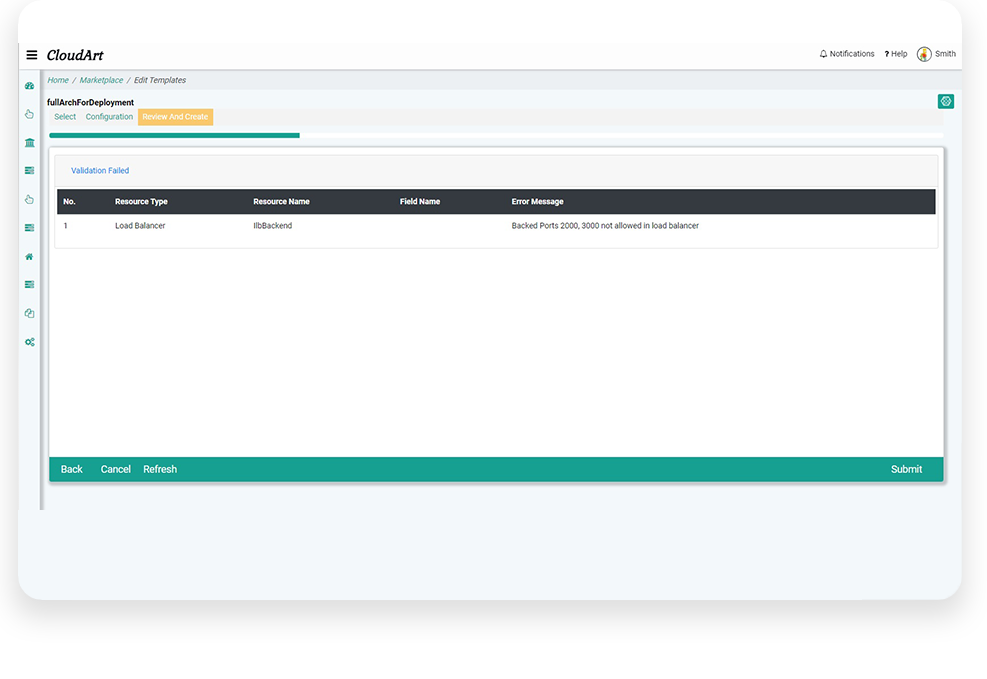Click the green wizard progress bar
987x679 pixels.
174,135
